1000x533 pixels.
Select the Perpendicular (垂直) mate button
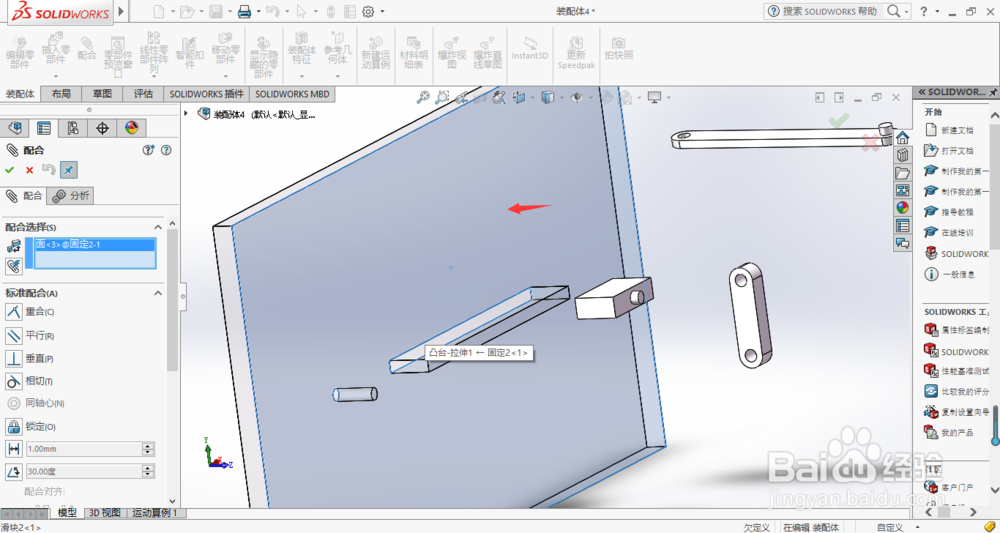(14, 358)
